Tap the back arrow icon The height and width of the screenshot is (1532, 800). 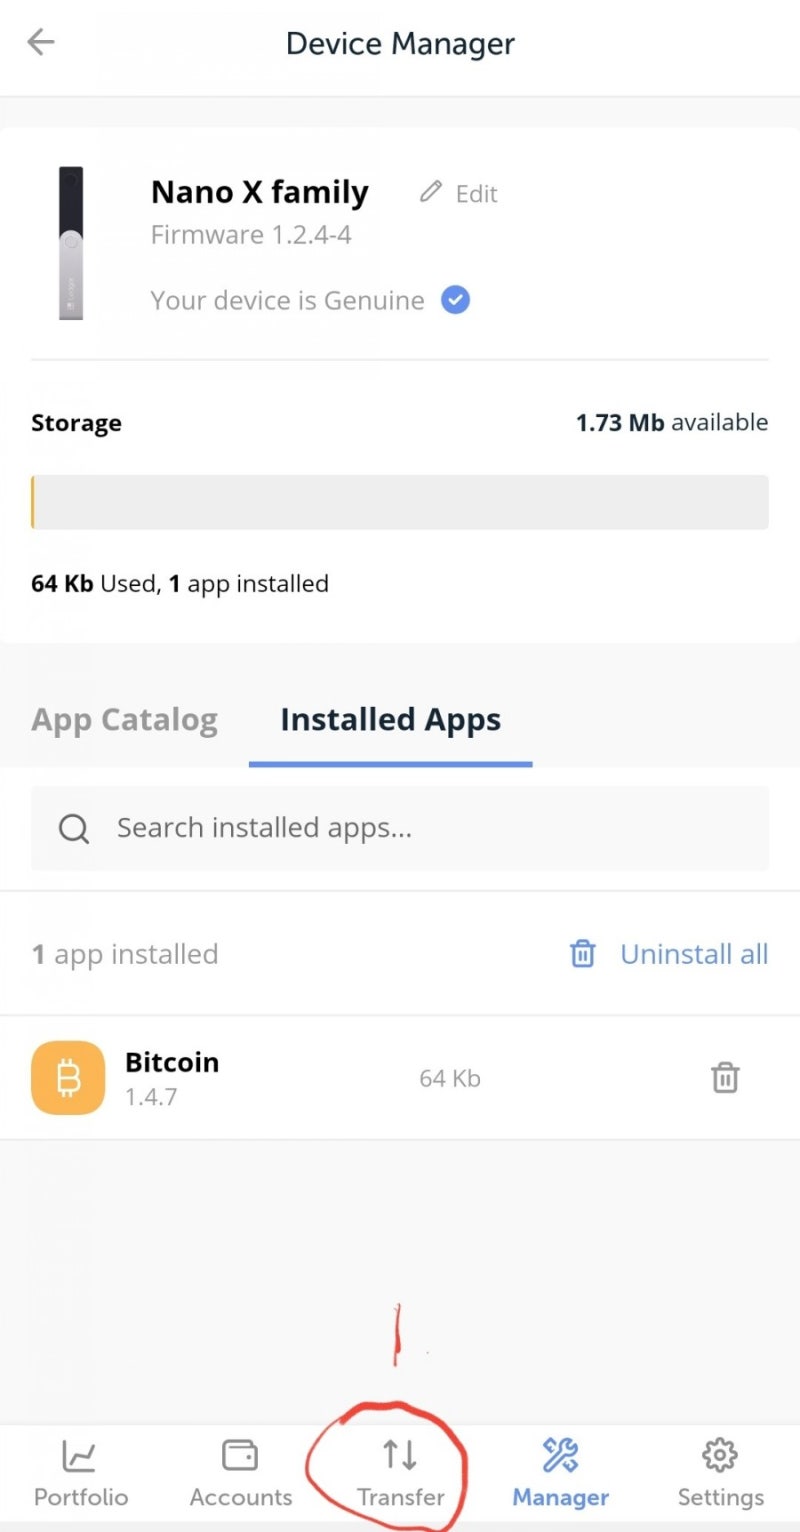click(41, 42)
